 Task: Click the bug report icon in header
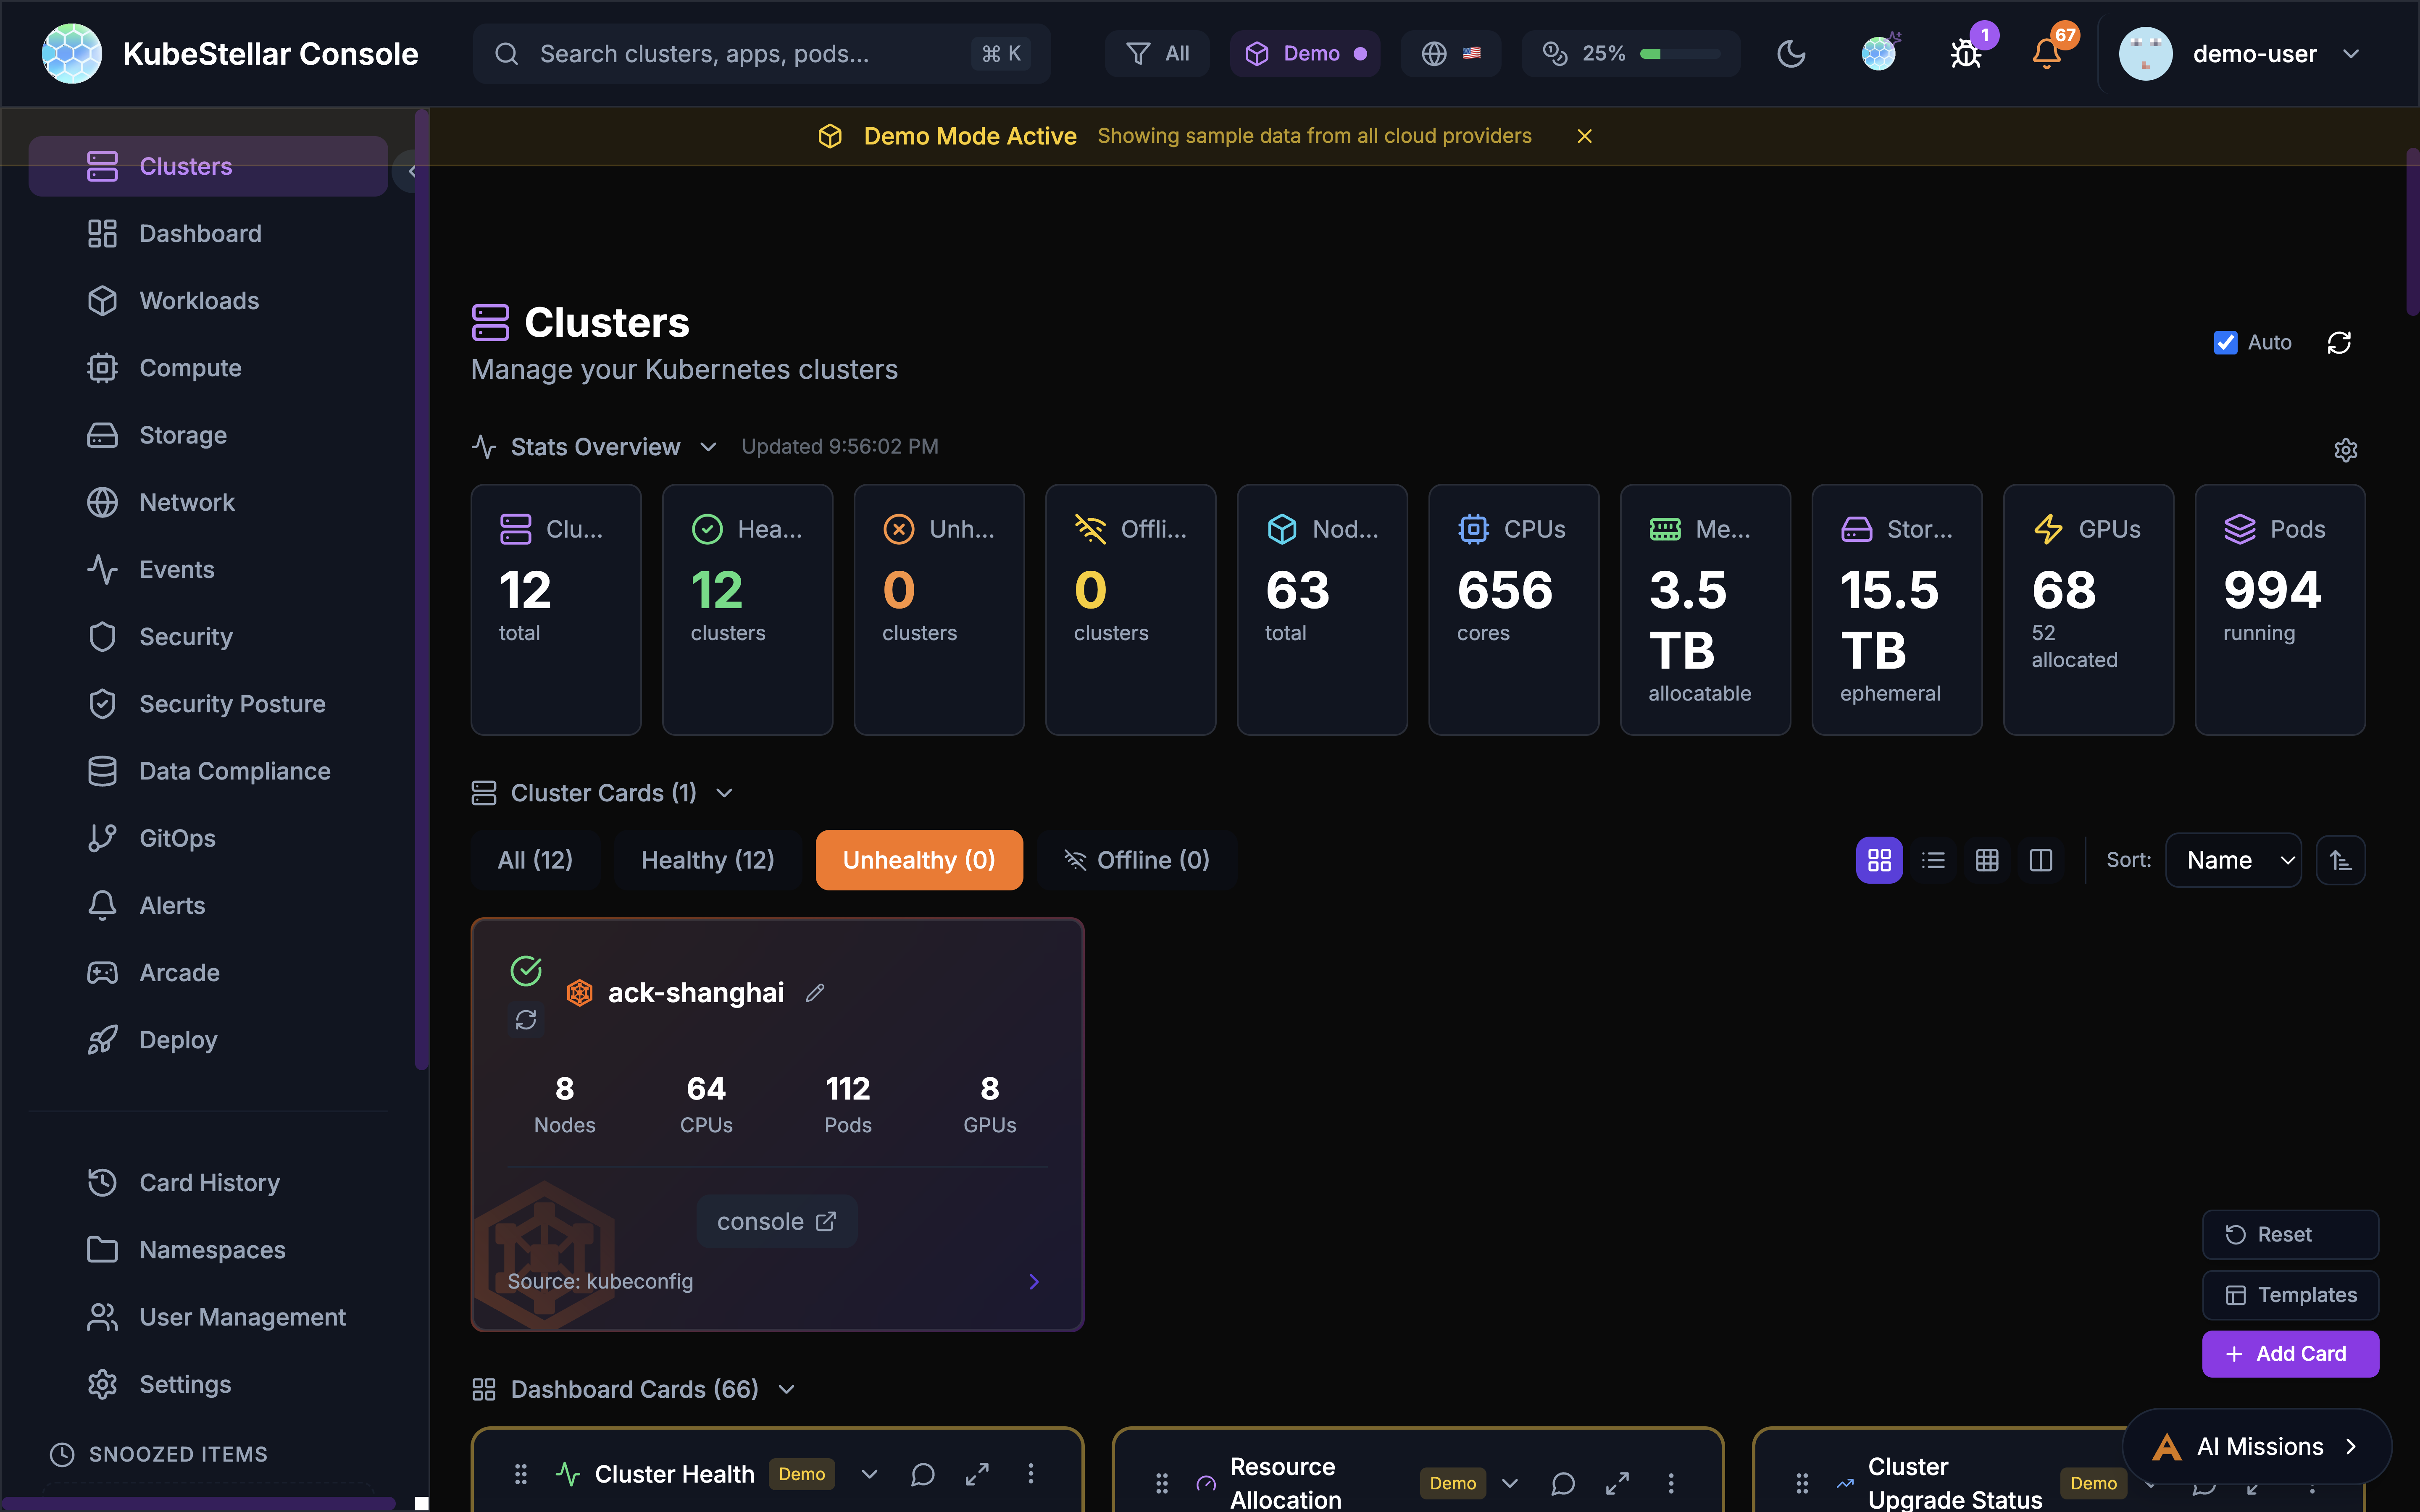click(1965, 54)
